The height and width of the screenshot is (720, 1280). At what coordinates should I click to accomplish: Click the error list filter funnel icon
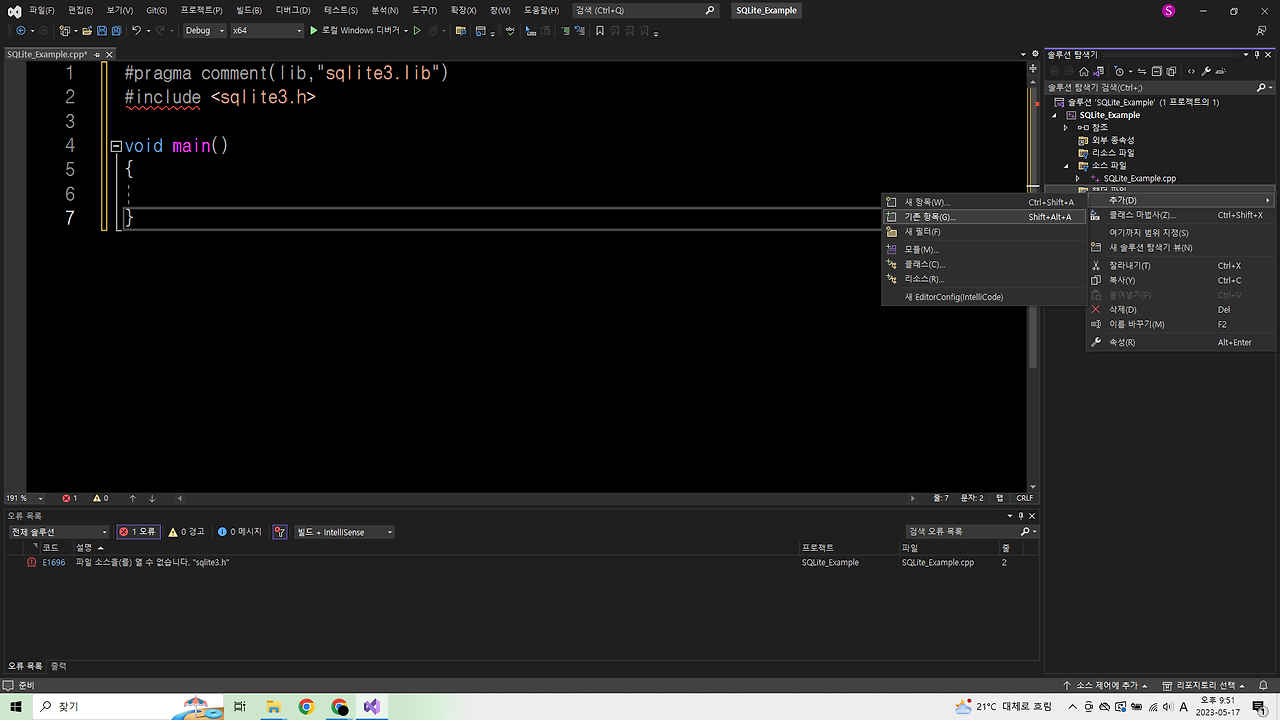click(x=279, y=532)
